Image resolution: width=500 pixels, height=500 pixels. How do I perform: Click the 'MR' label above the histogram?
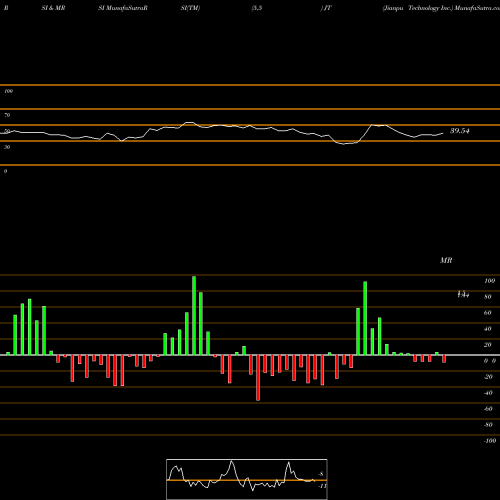[x=446, y=260]
